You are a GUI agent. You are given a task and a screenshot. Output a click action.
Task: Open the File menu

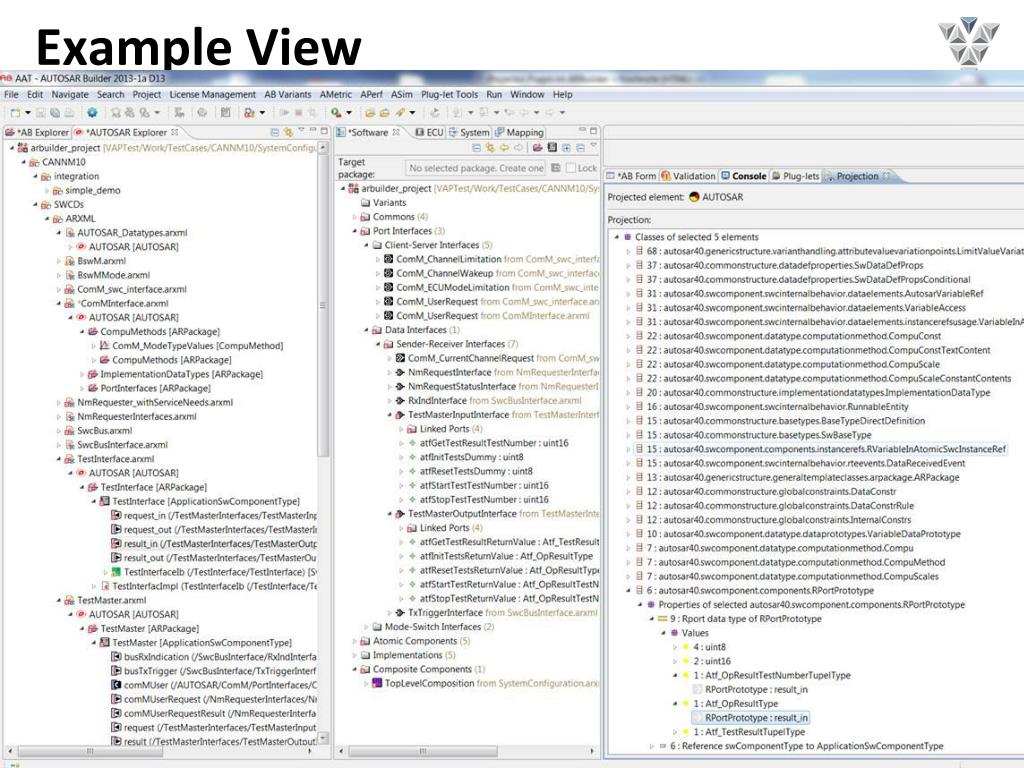(12, 94)
